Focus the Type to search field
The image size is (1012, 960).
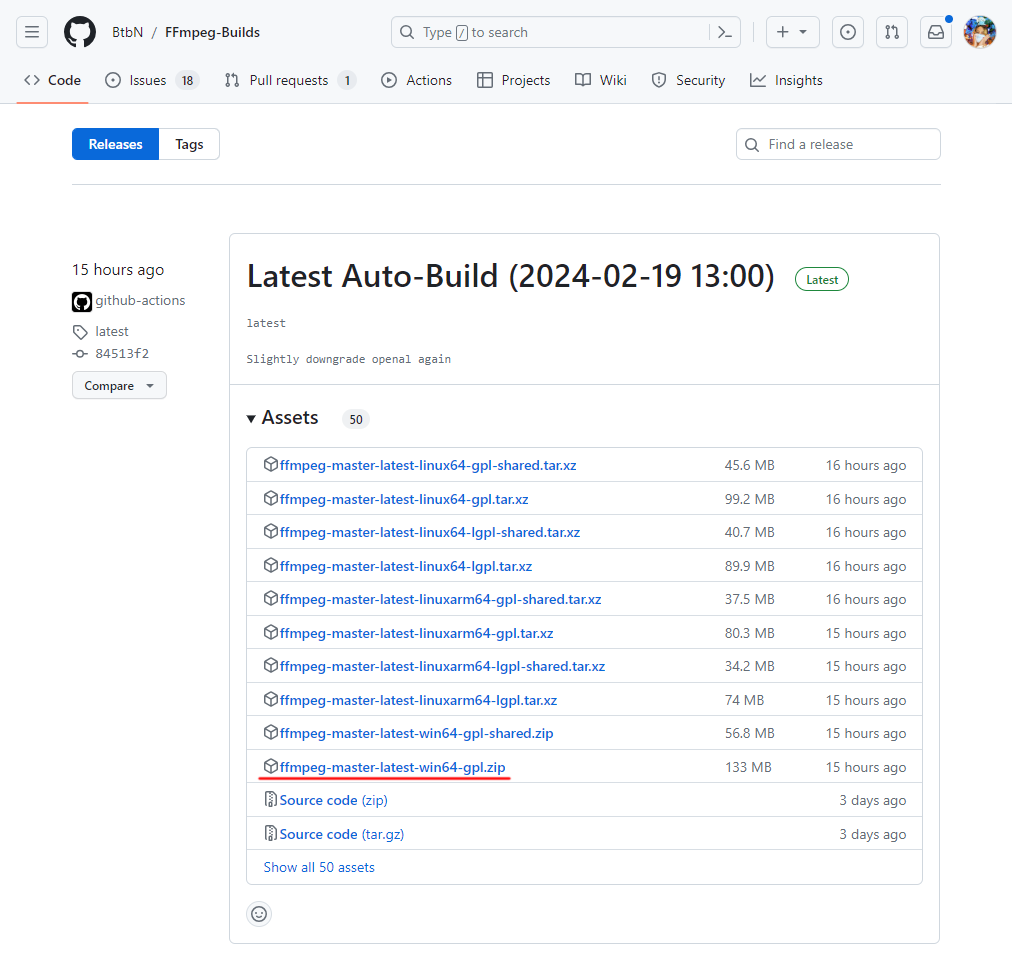[x=565, y=32]
